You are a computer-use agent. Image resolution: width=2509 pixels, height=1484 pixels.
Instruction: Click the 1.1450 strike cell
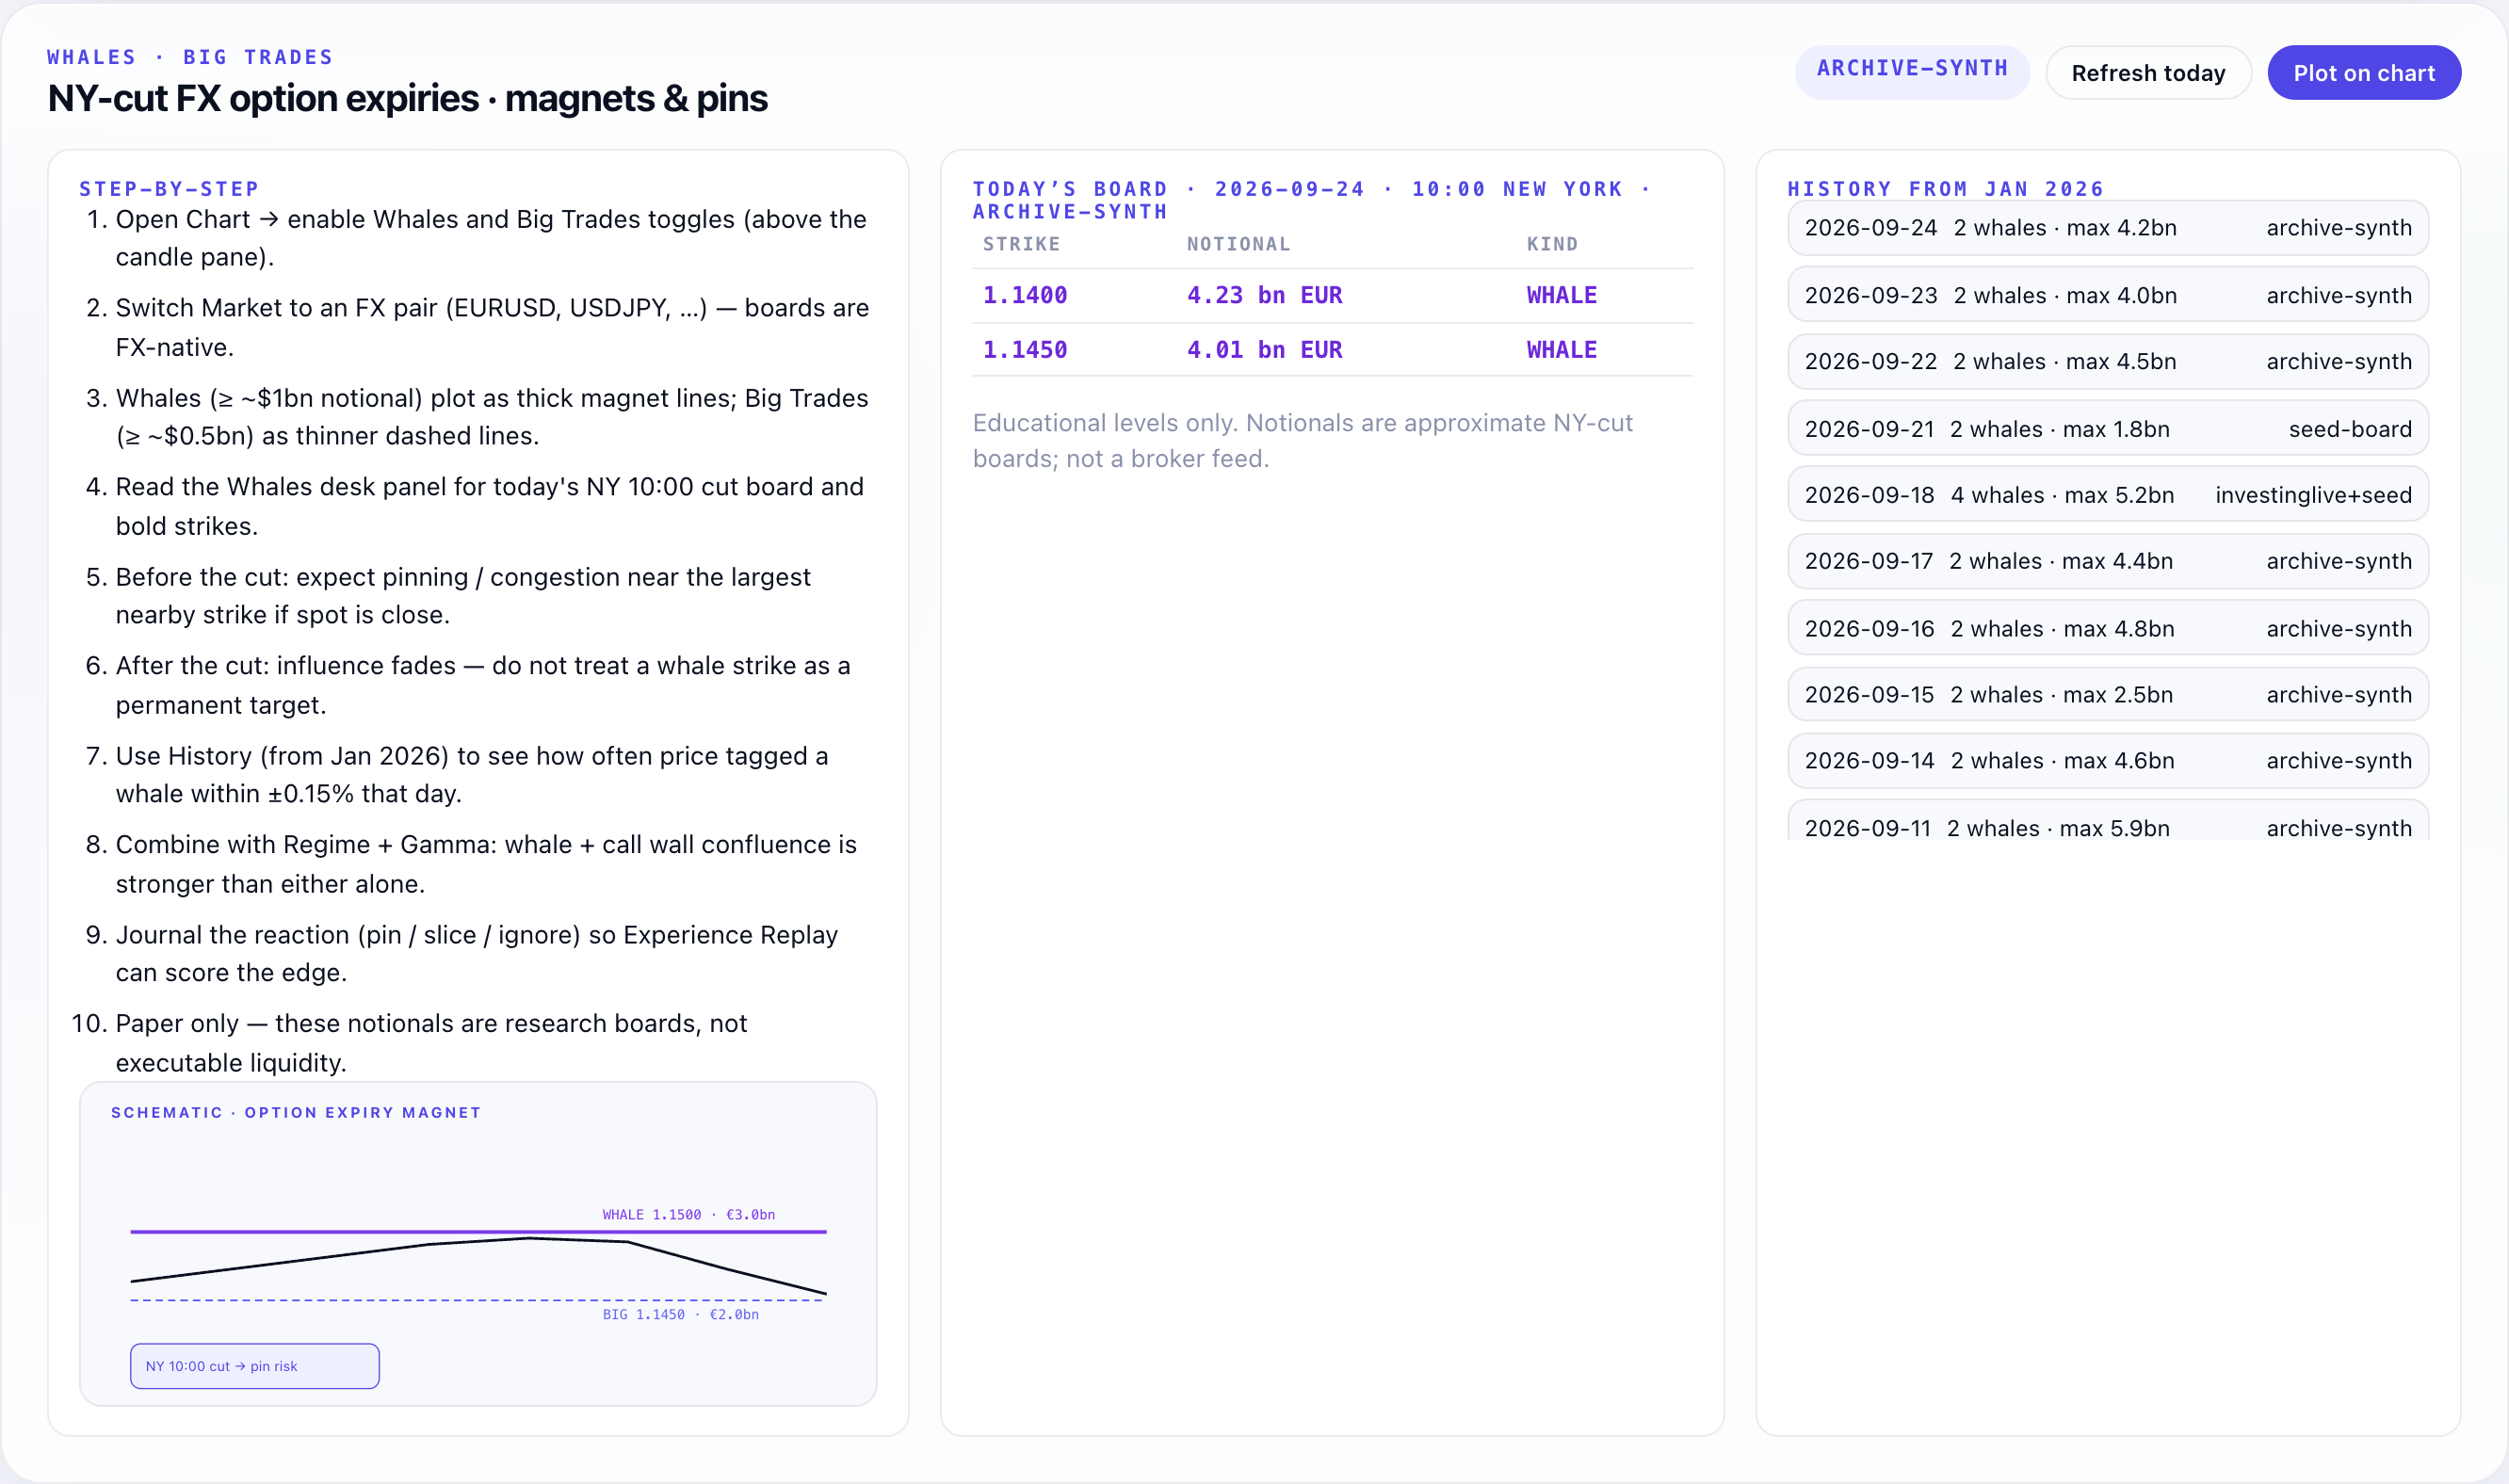coord(1025,350)
